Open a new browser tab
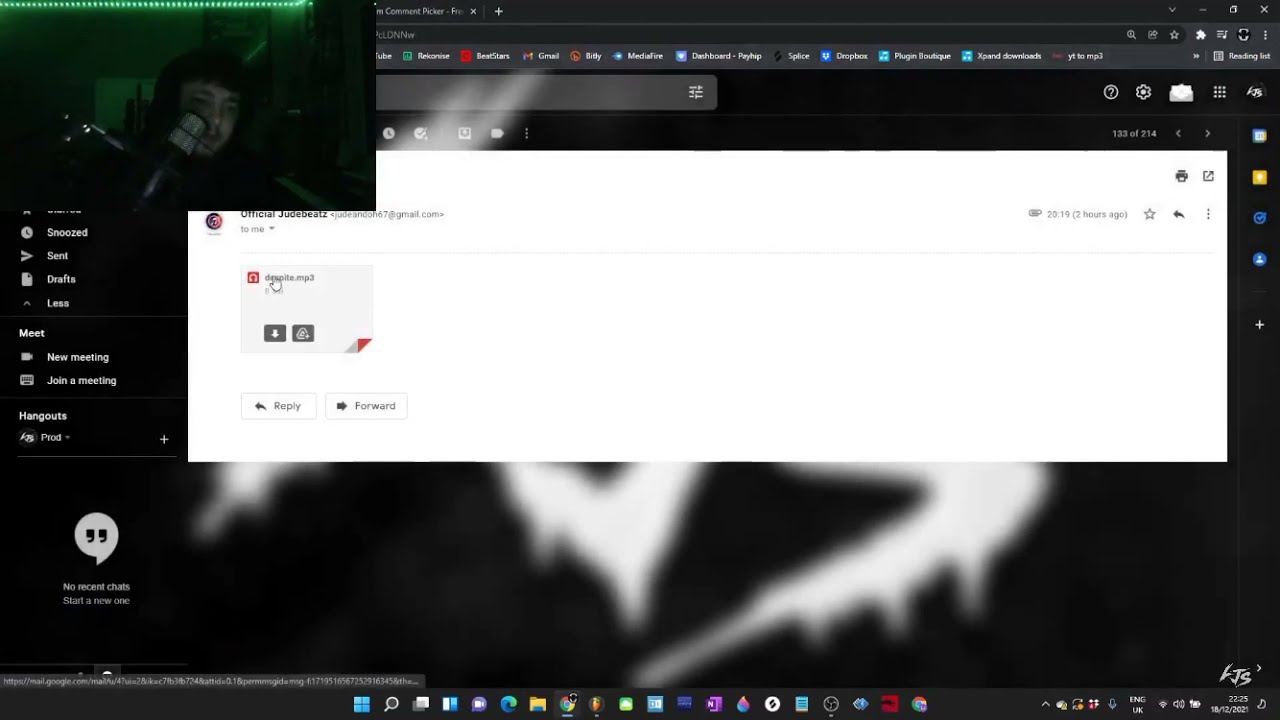 point(499,11)
